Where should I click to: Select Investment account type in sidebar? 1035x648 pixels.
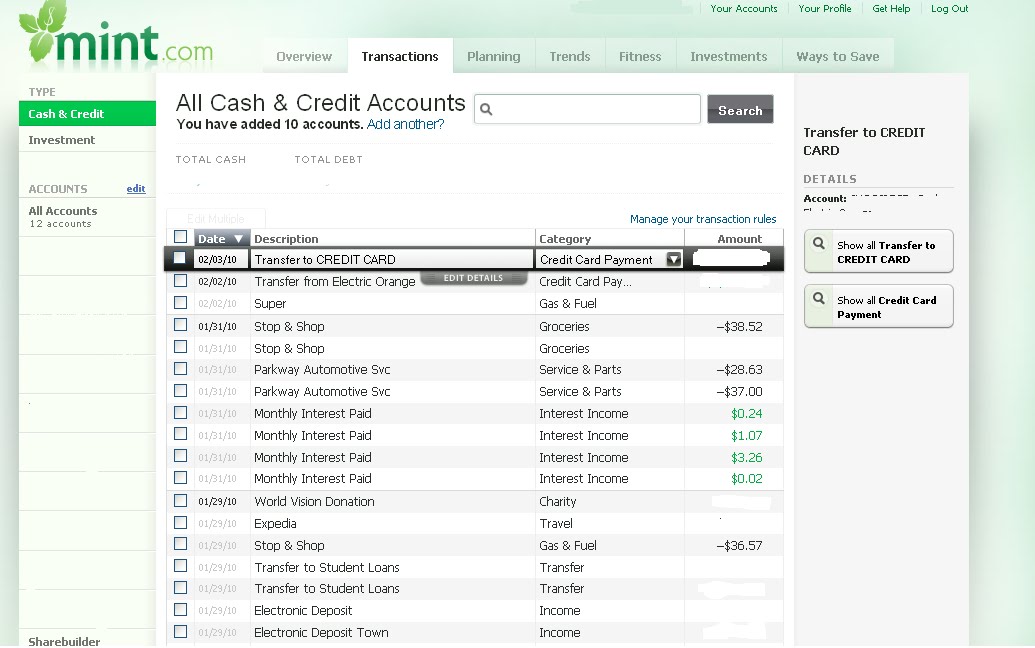pyautogui.click(x=87, y=140)
